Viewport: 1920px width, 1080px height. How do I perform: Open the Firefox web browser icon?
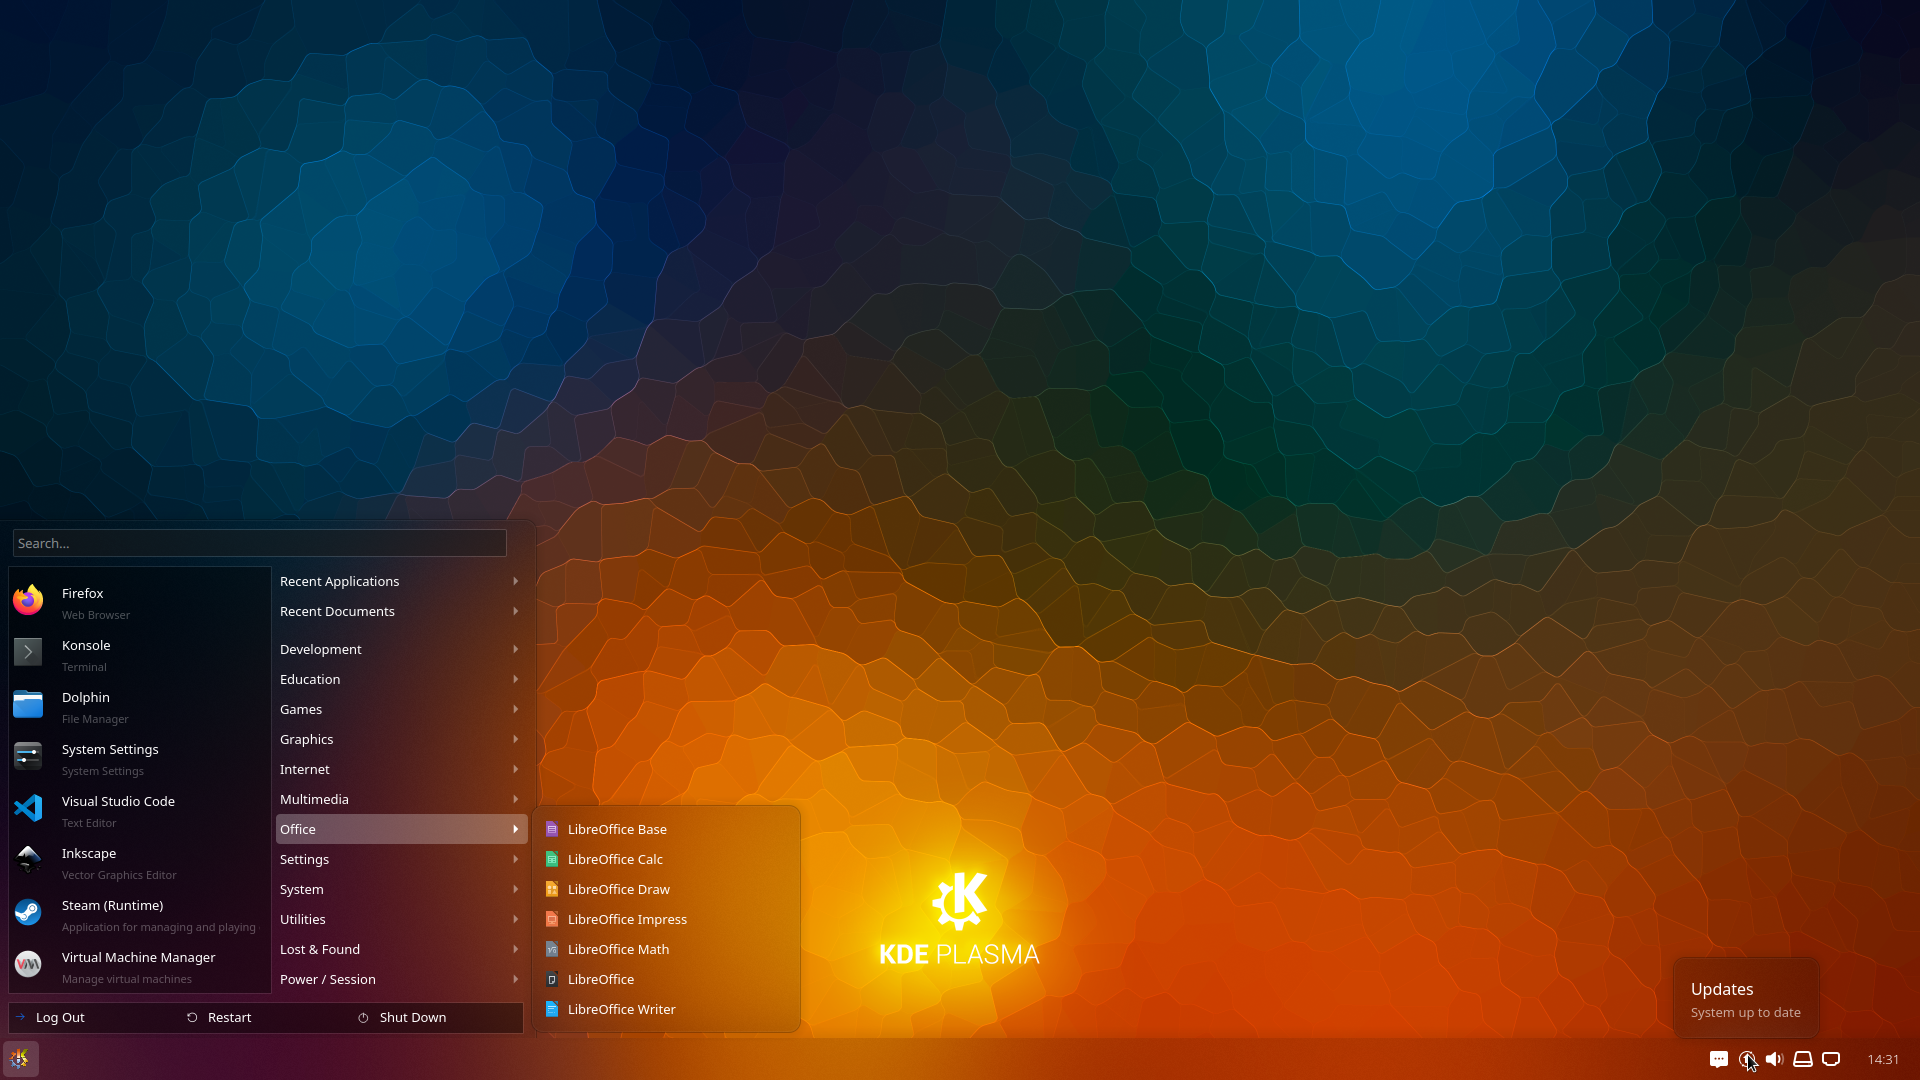pos(28,600)
